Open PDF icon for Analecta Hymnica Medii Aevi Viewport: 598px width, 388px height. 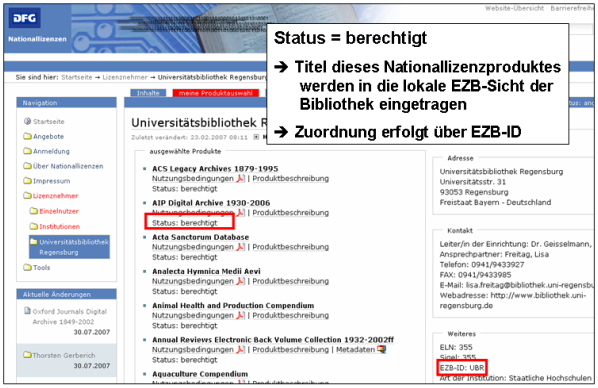(240, 281)
